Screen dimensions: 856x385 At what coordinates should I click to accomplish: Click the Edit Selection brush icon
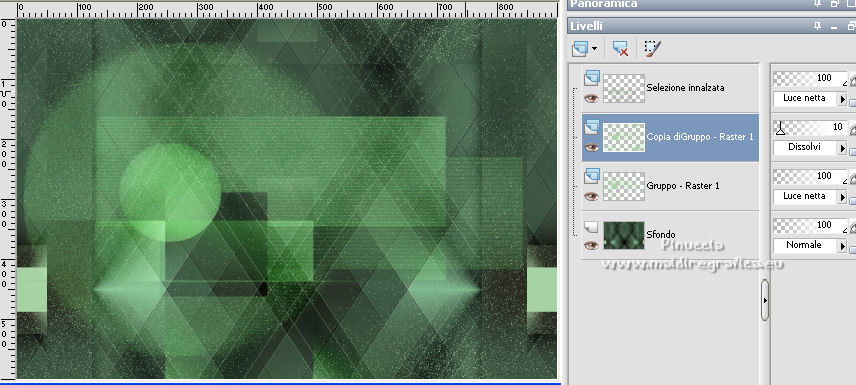coord(652,49)
